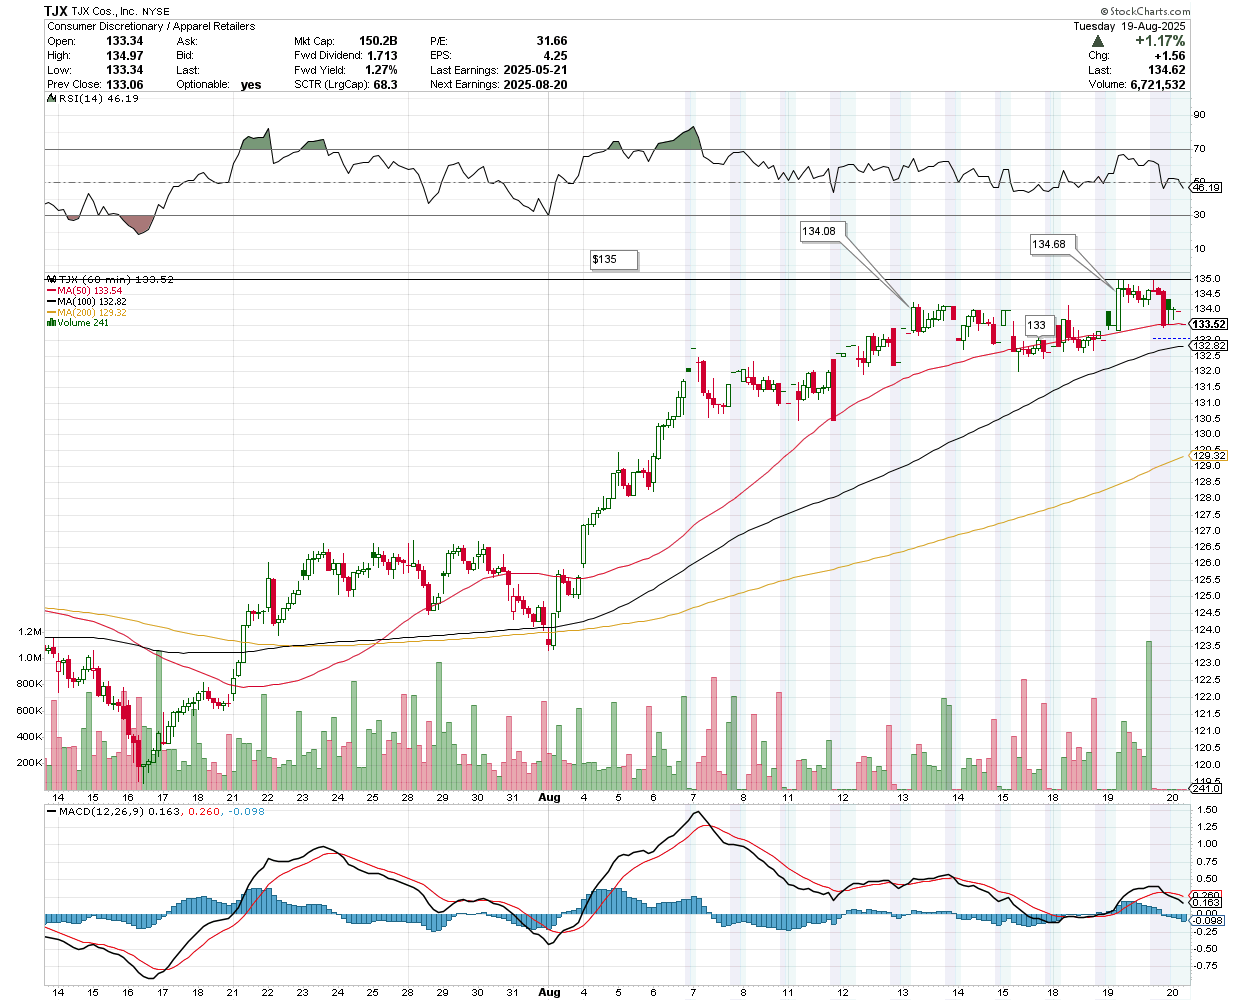Image resolution: width=1240 pixels, height=1001 pixels.
Task: Click the 1.2M volume scale label
Action: [x=30, y=632]
